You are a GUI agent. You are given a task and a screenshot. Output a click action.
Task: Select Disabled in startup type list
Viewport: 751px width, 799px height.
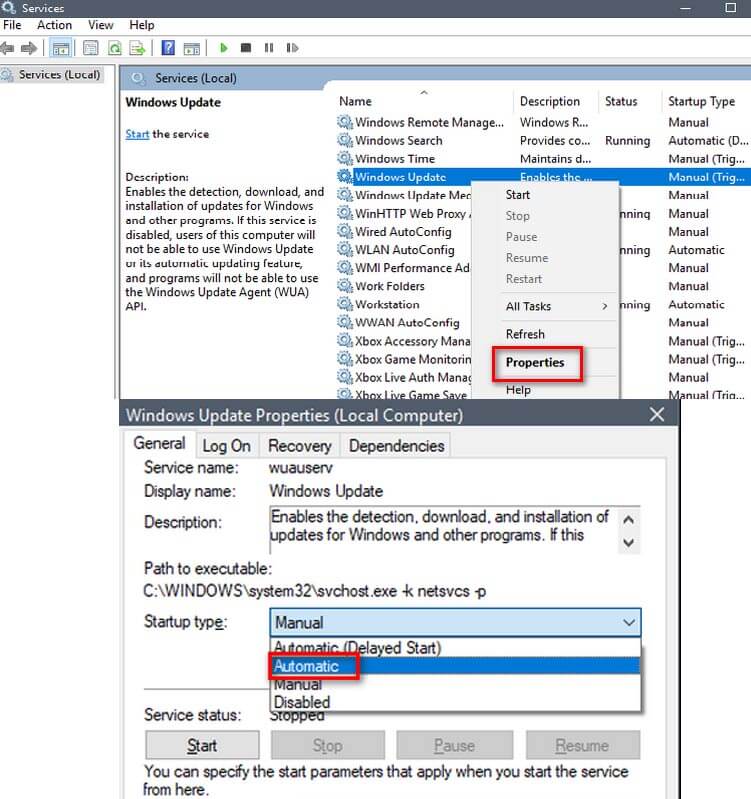(455, 702)
